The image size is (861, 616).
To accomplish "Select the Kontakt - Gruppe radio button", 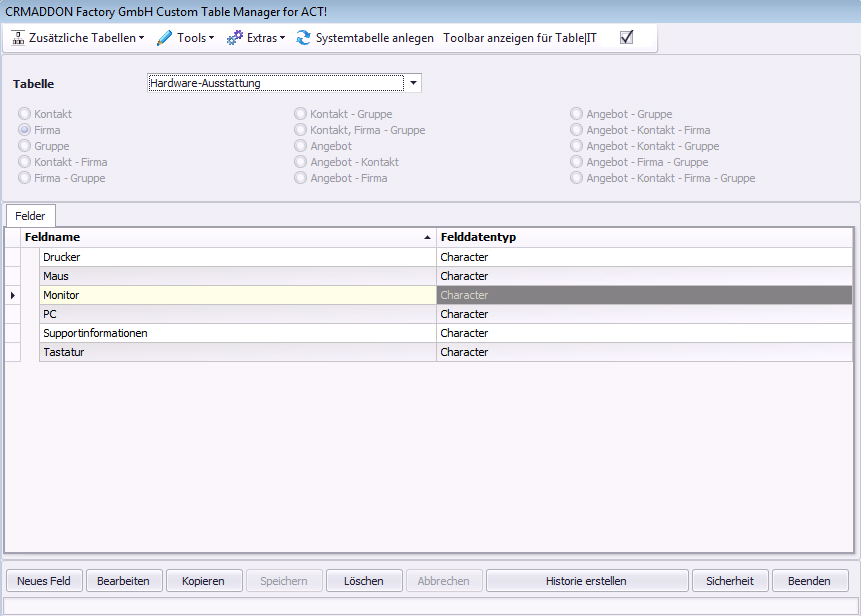I will (x=300, y=114).
